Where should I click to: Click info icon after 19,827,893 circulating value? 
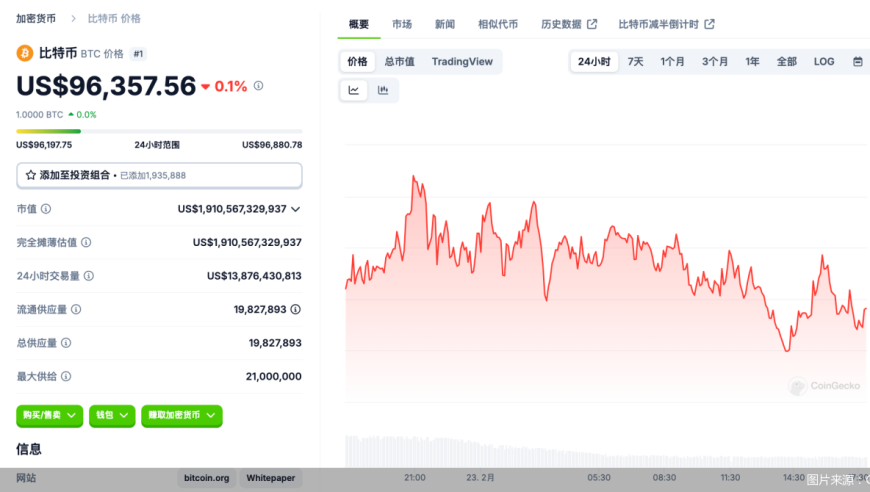[296, 309]
